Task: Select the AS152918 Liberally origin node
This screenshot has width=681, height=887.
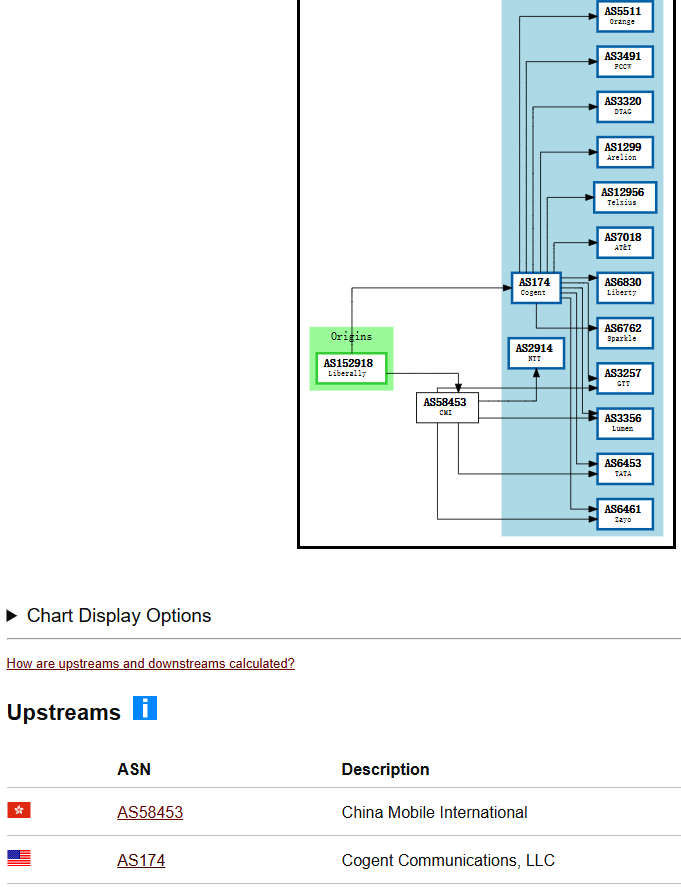Action: coord(351,368)
